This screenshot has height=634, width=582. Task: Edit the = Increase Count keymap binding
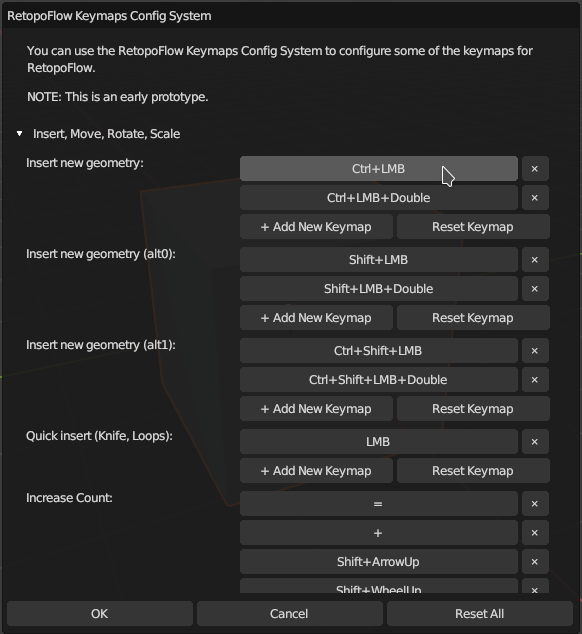pyautogui.click(x=379, y=504)
